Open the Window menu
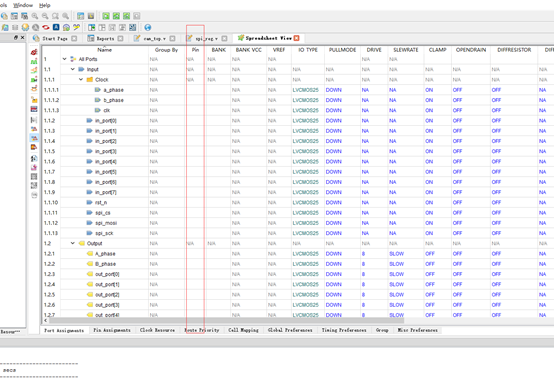The image size is (554, 382). pos(23,5)
